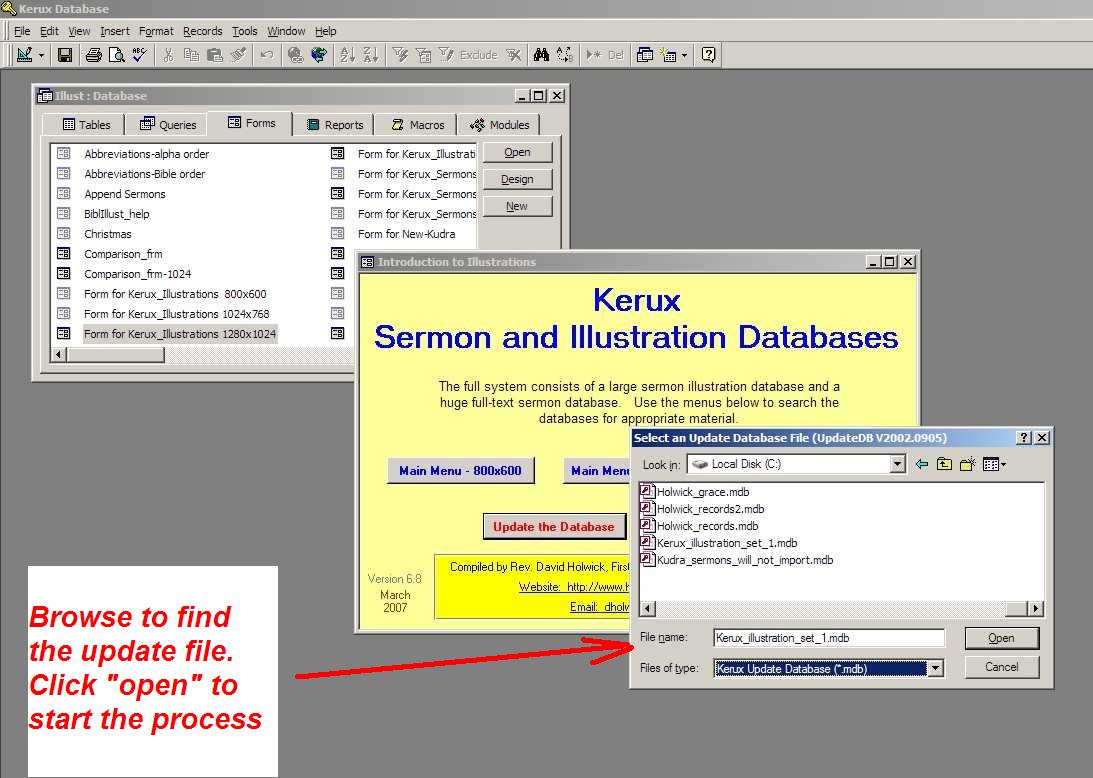Click the Web Toolbar globe icon
Viewport: 1093px width, 778px height.
point(319,55)
